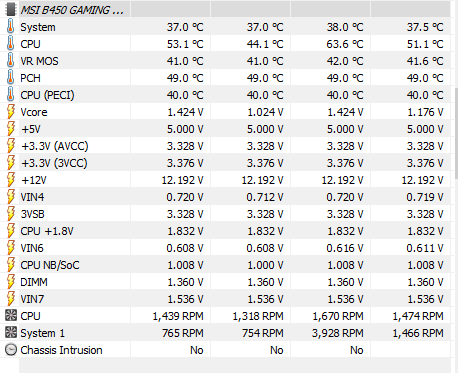Viewport: 458px width, 373px height.
Task: Click the lightning bolt icon beside DIMM
Action: (x=11, y=282)
